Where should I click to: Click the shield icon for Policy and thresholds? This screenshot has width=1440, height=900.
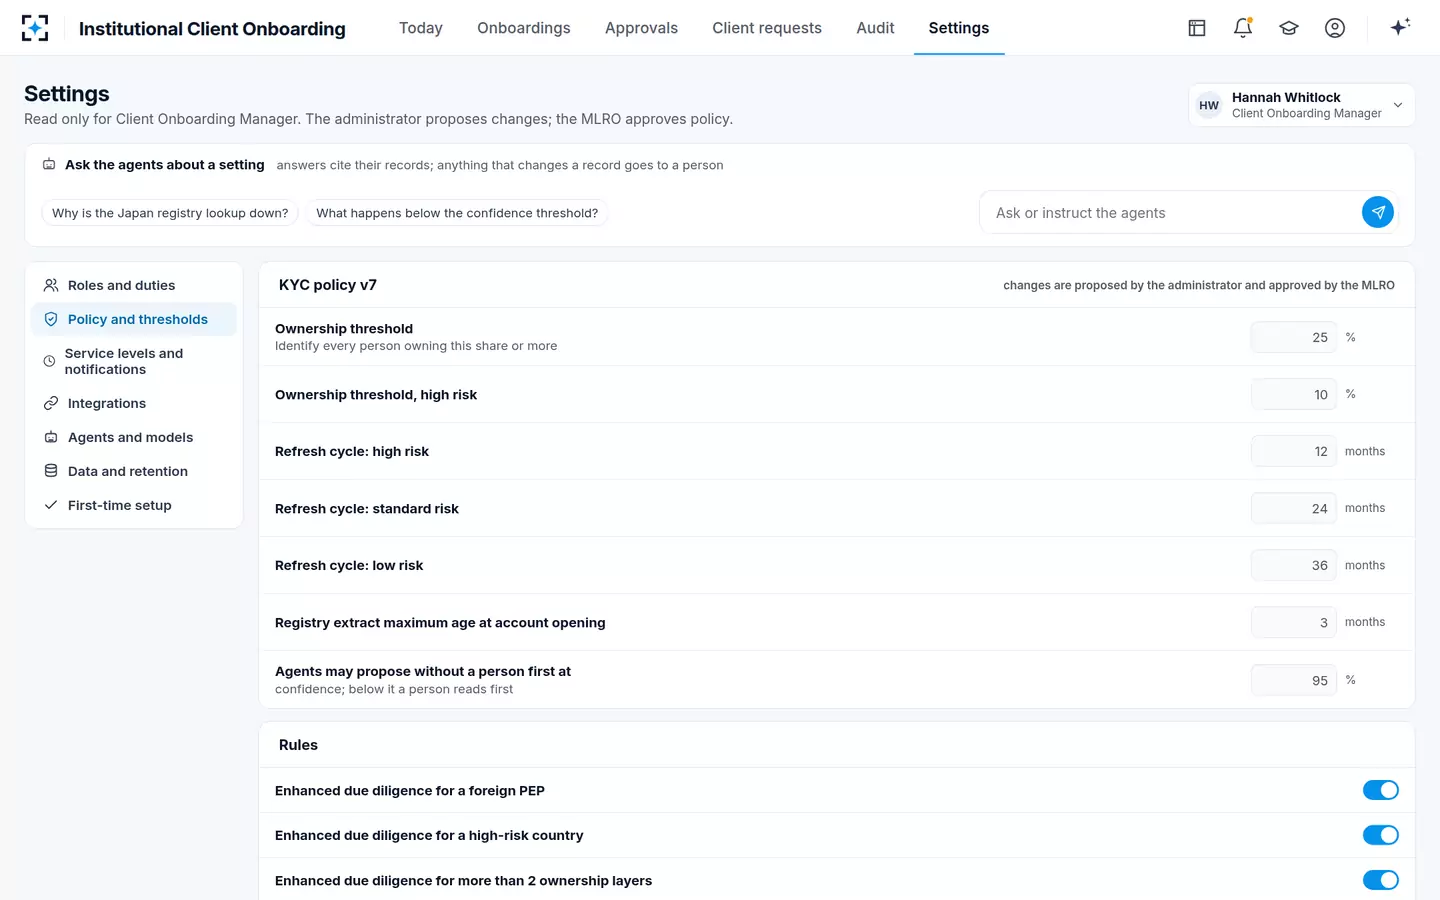pos(51,319)
